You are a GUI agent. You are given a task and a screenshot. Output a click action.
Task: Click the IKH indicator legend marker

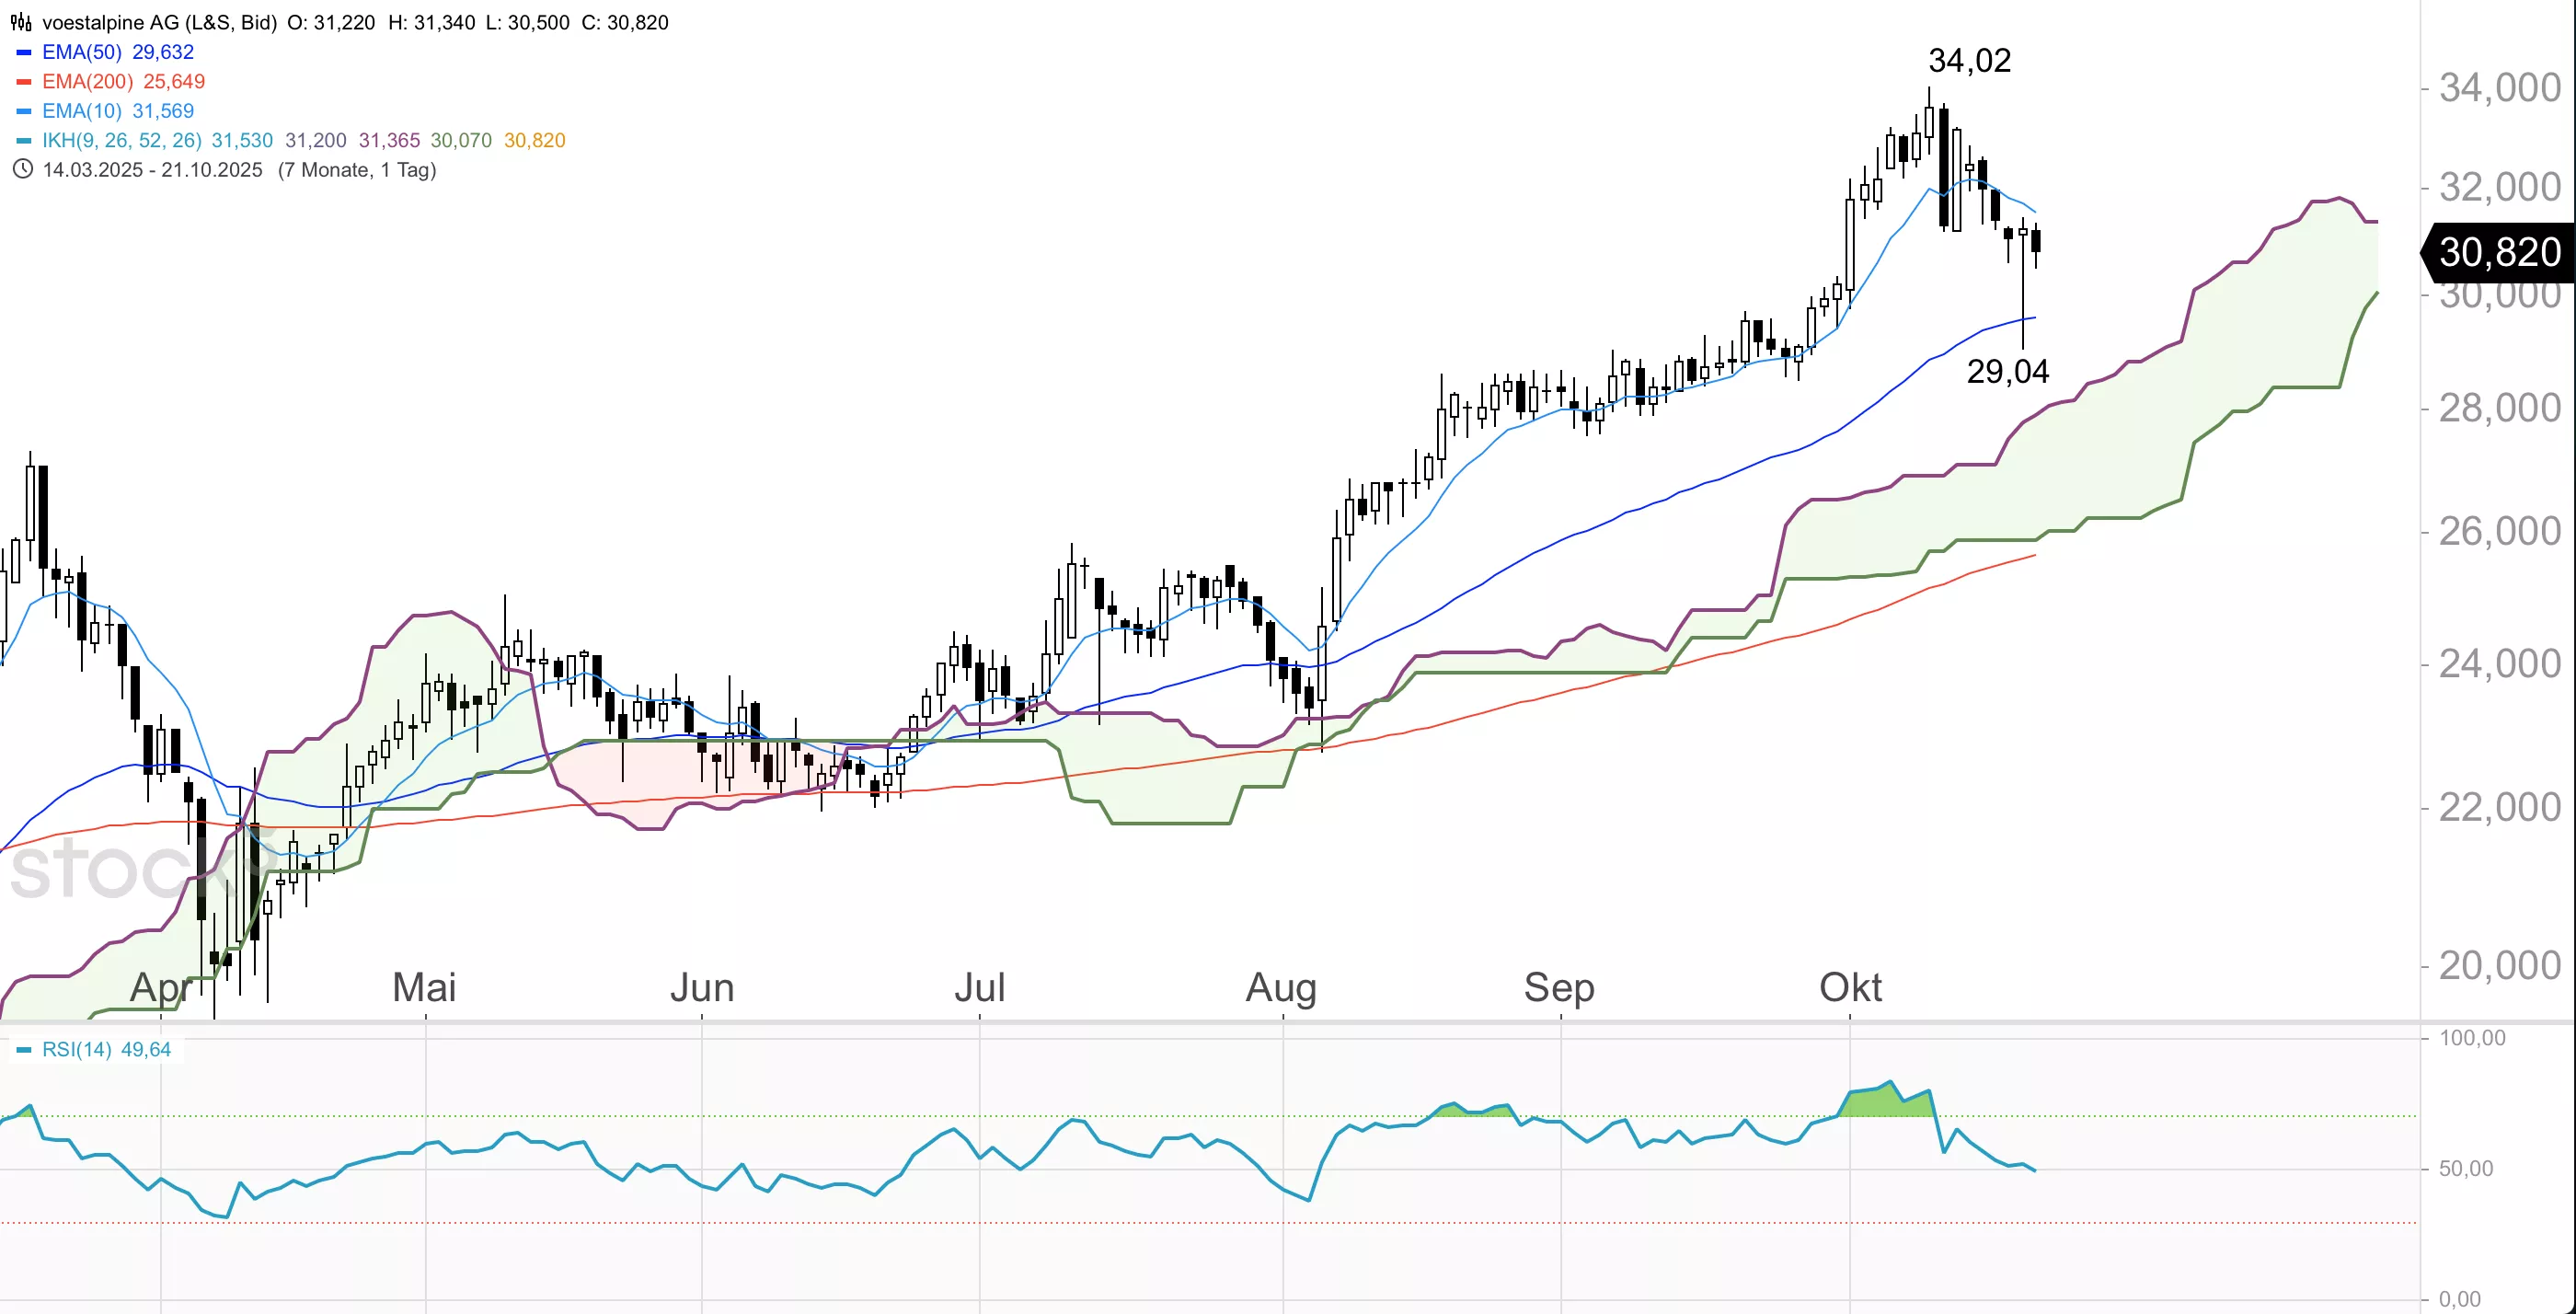24,141
